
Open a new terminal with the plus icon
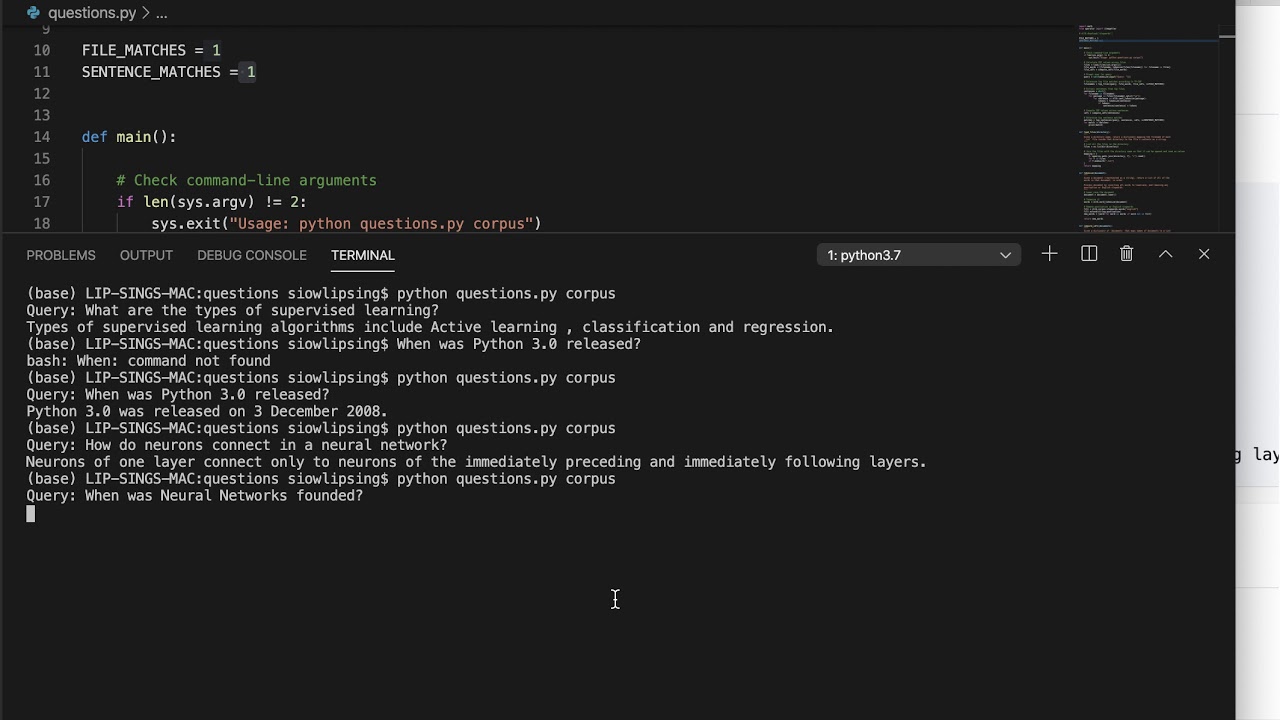tap(1049, 254)
